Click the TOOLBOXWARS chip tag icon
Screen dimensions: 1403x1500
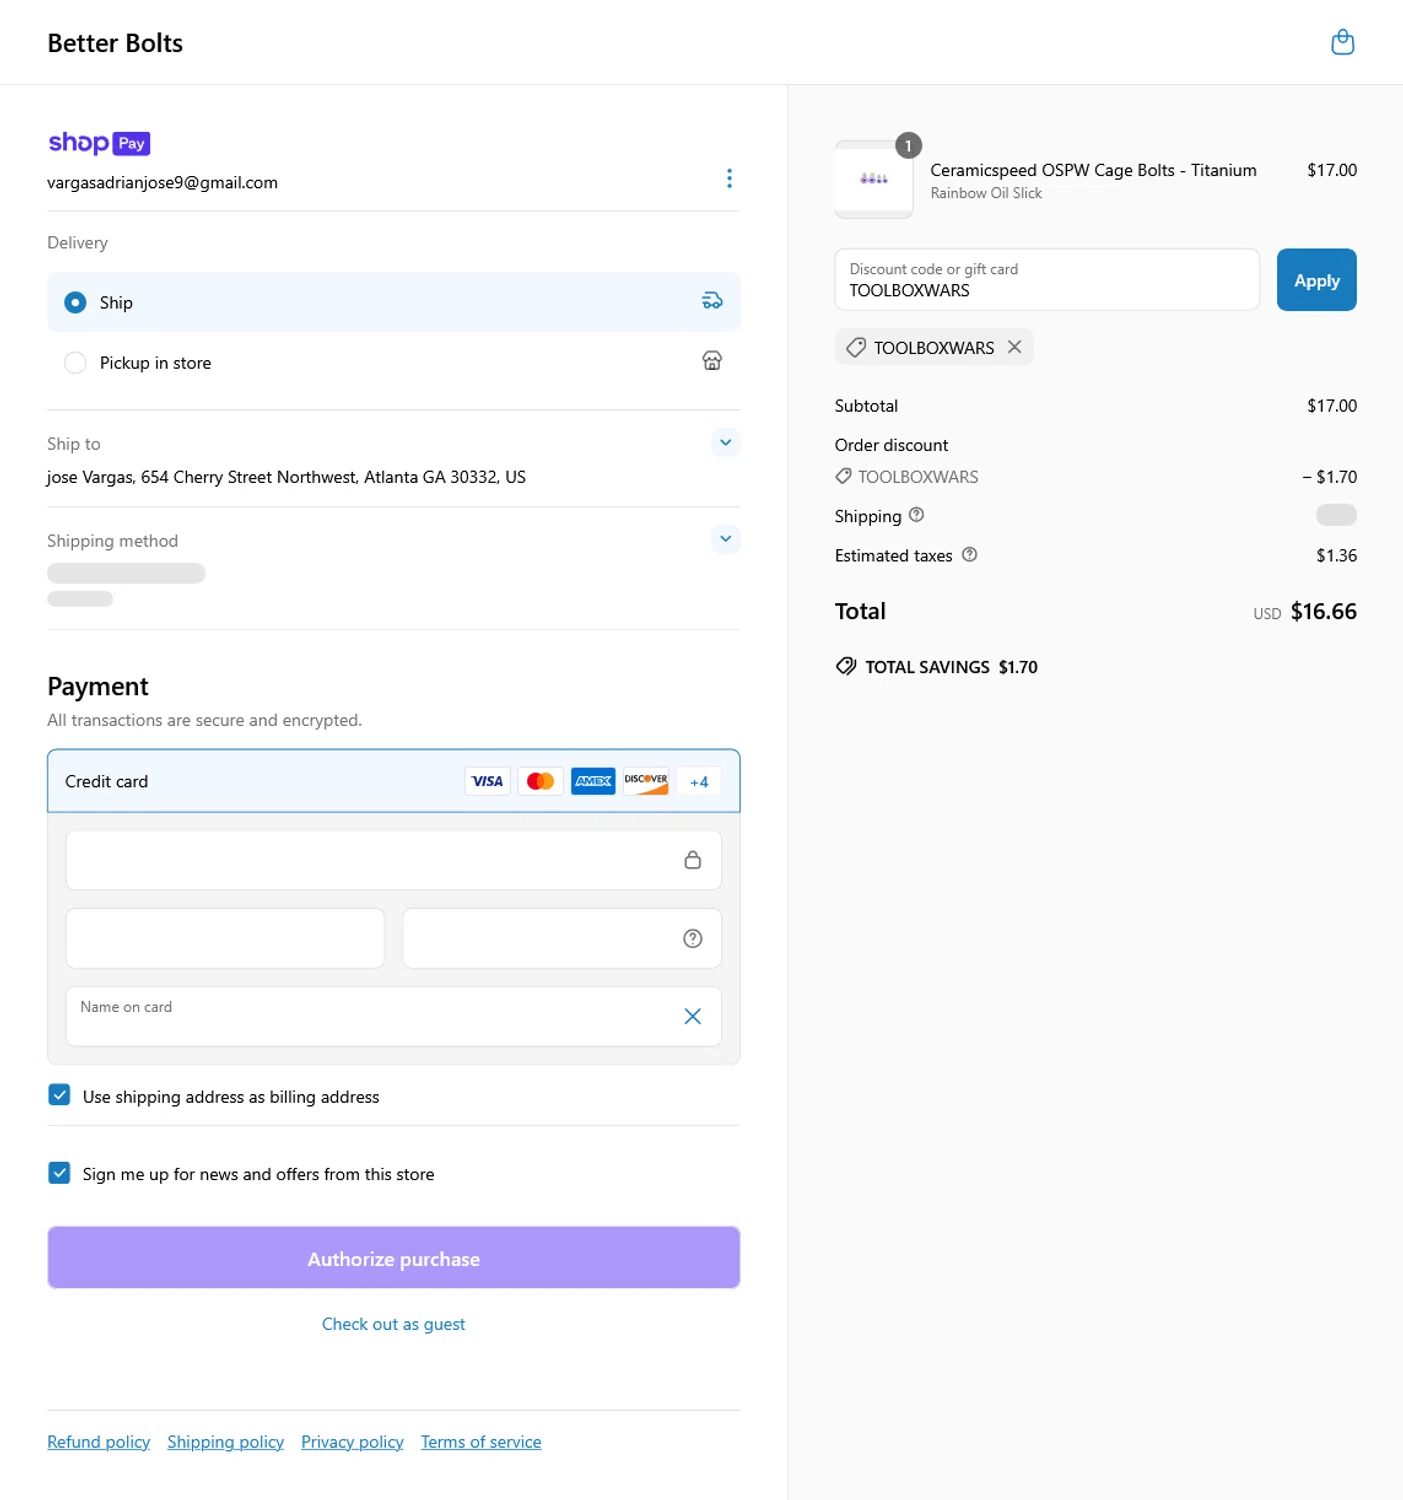pyautogui.click(x=856, y=347)
